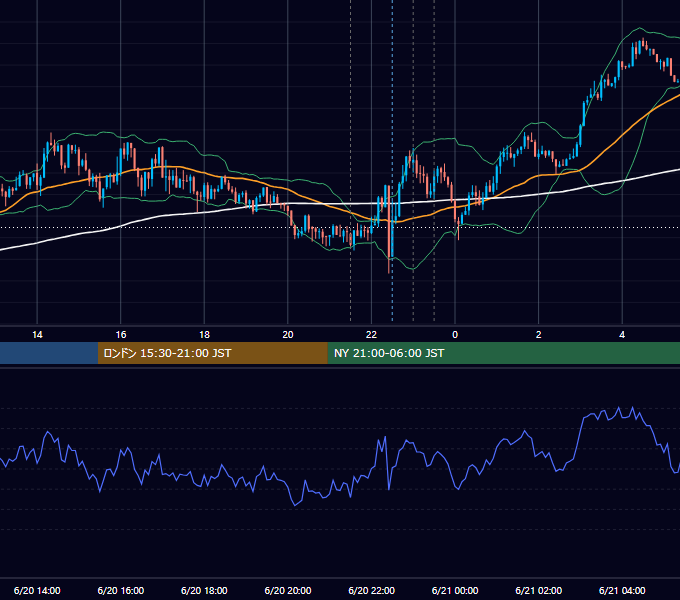Click the oscillator line's peak near 6/21 04:00
Screen dimensions: 680x600
[x=619, y=408]
